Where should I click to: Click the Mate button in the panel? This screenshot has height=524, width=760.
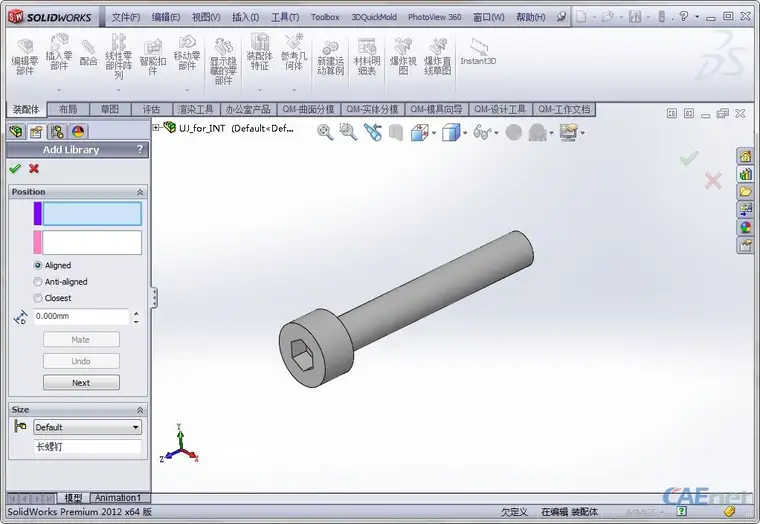coord(81,340)
